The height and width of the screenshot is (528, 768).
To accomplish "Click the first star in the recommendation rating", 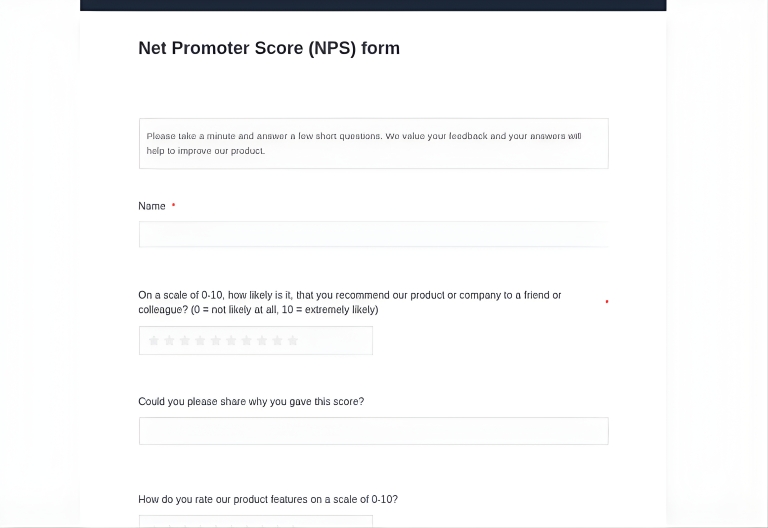I will pos(154,341).
